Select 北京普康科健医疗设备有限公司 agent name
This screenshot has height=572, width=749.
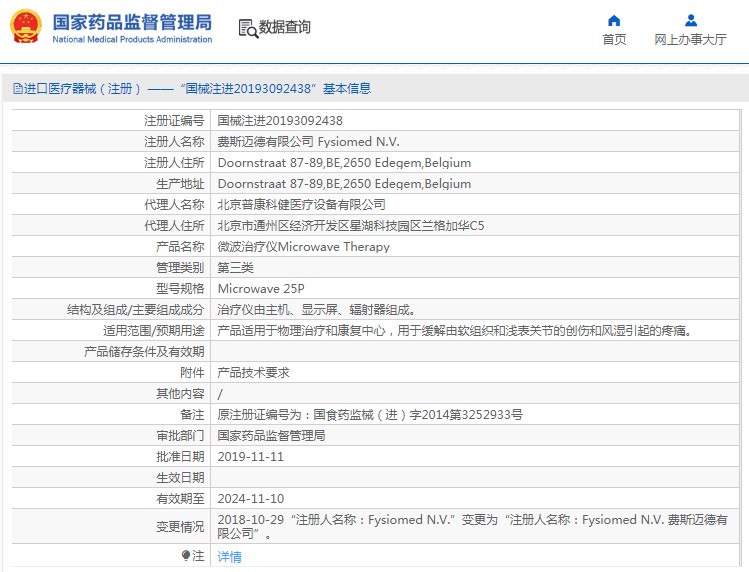[301, 205]
